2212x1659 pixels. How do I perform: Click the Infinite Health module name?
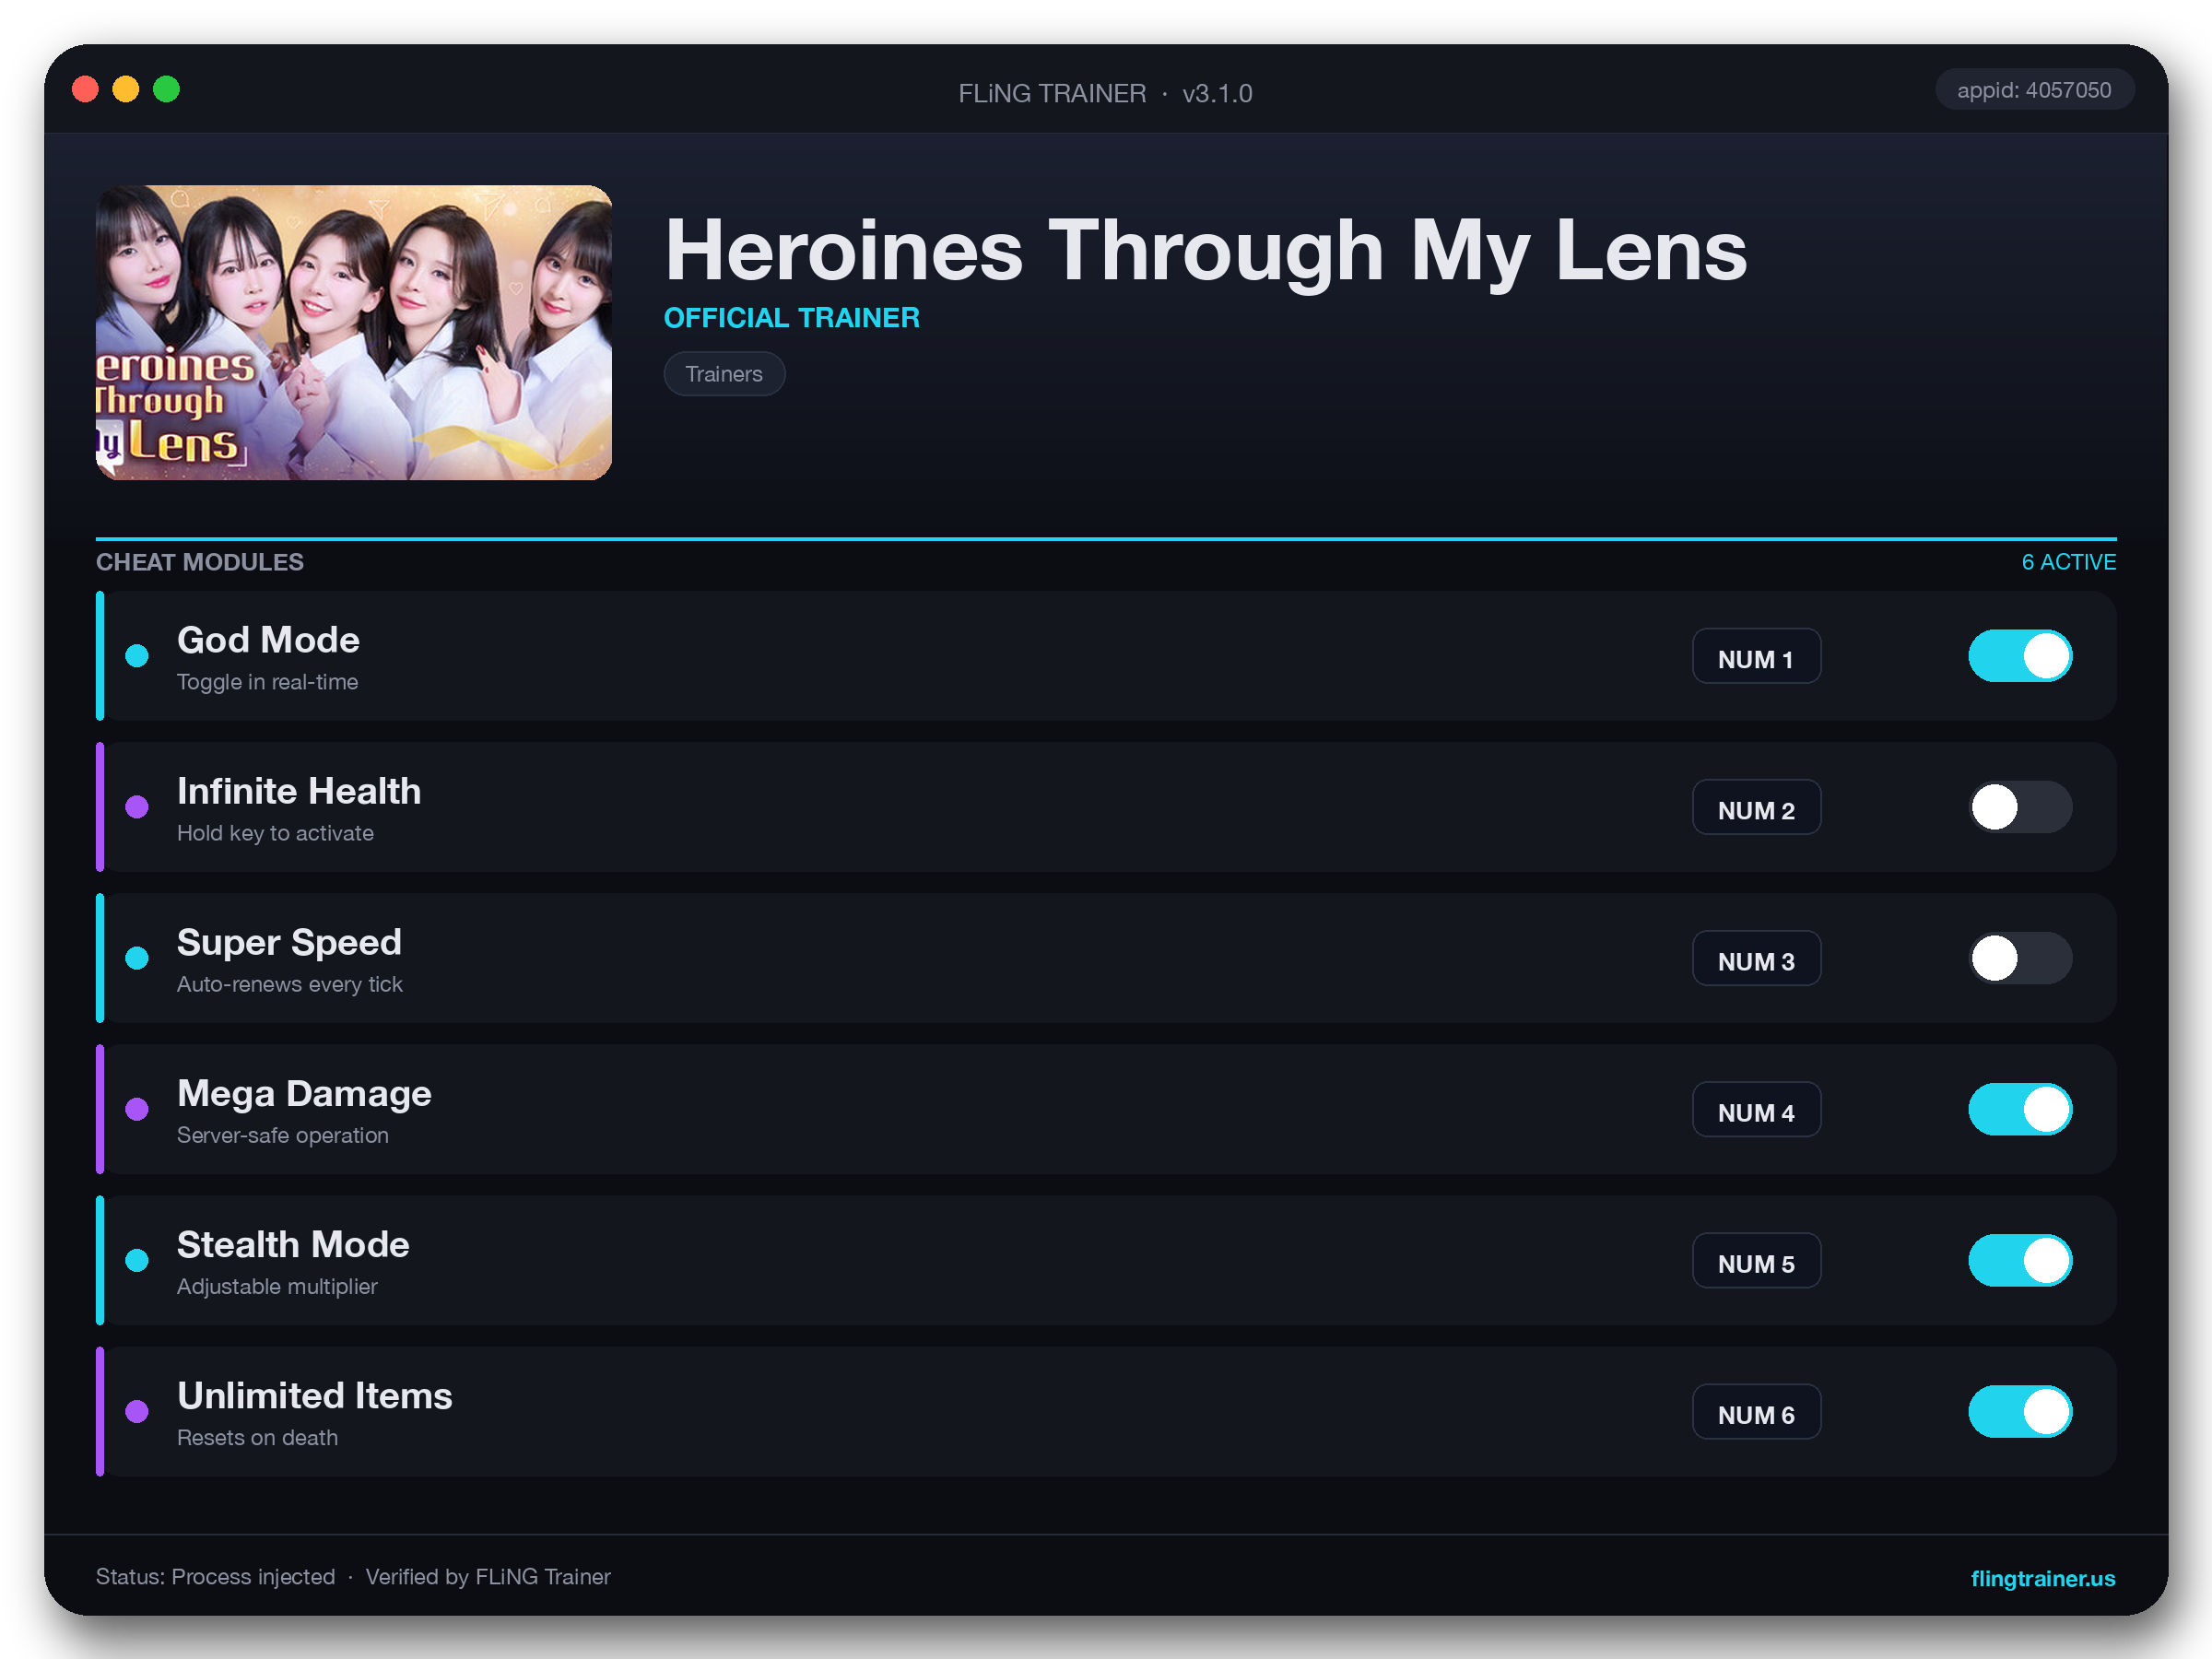pos(299,791)
